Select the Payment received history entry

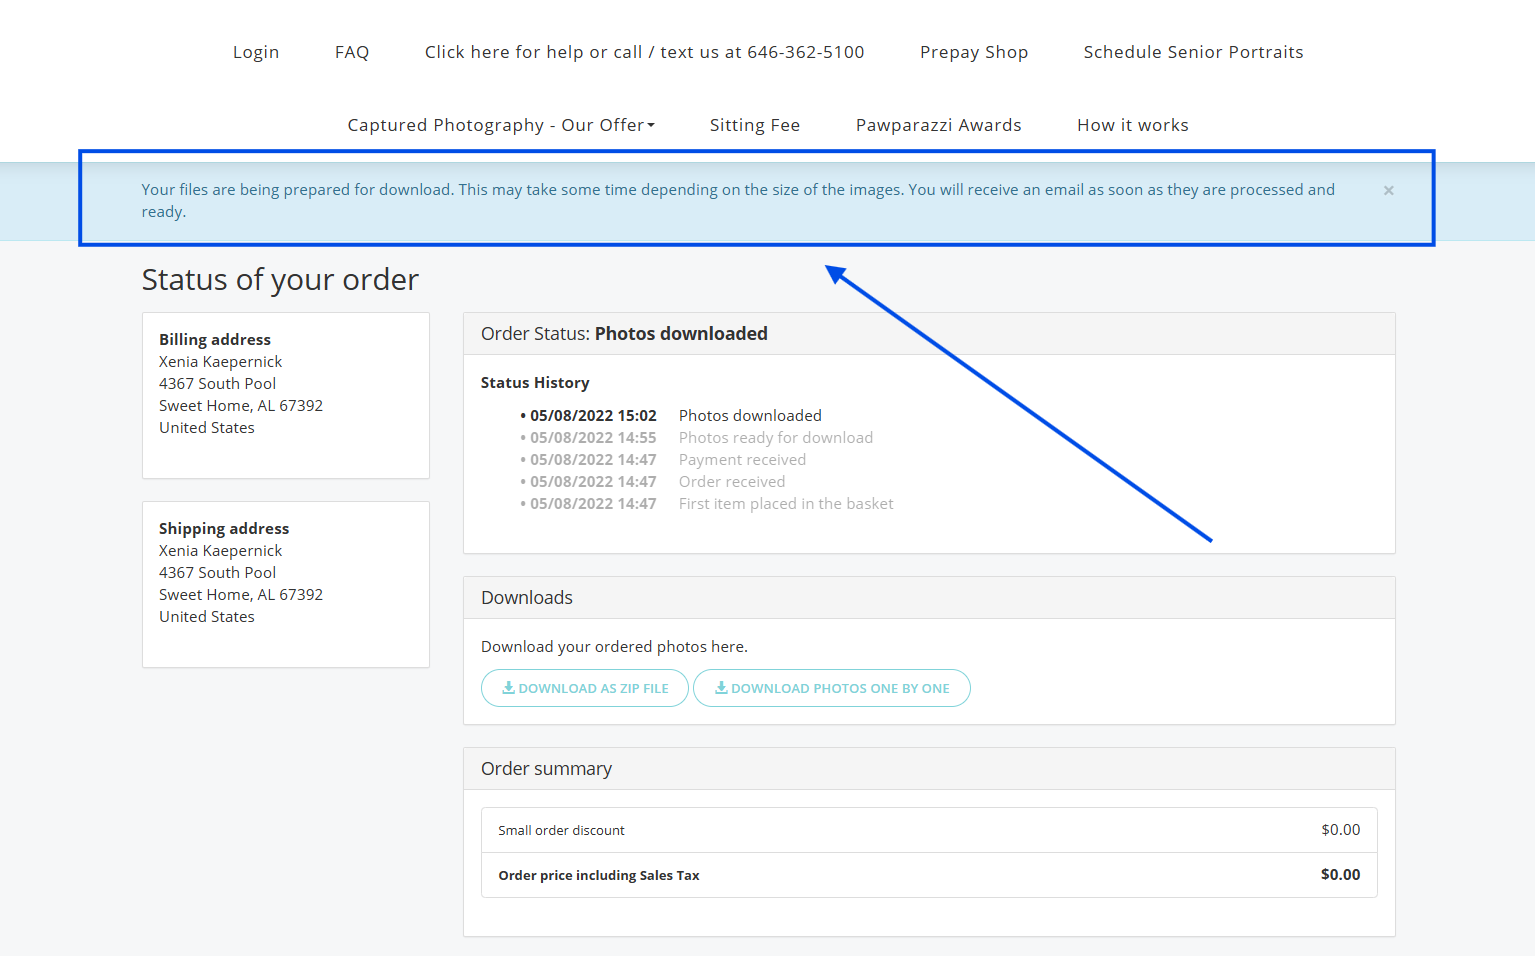point(742,460)
